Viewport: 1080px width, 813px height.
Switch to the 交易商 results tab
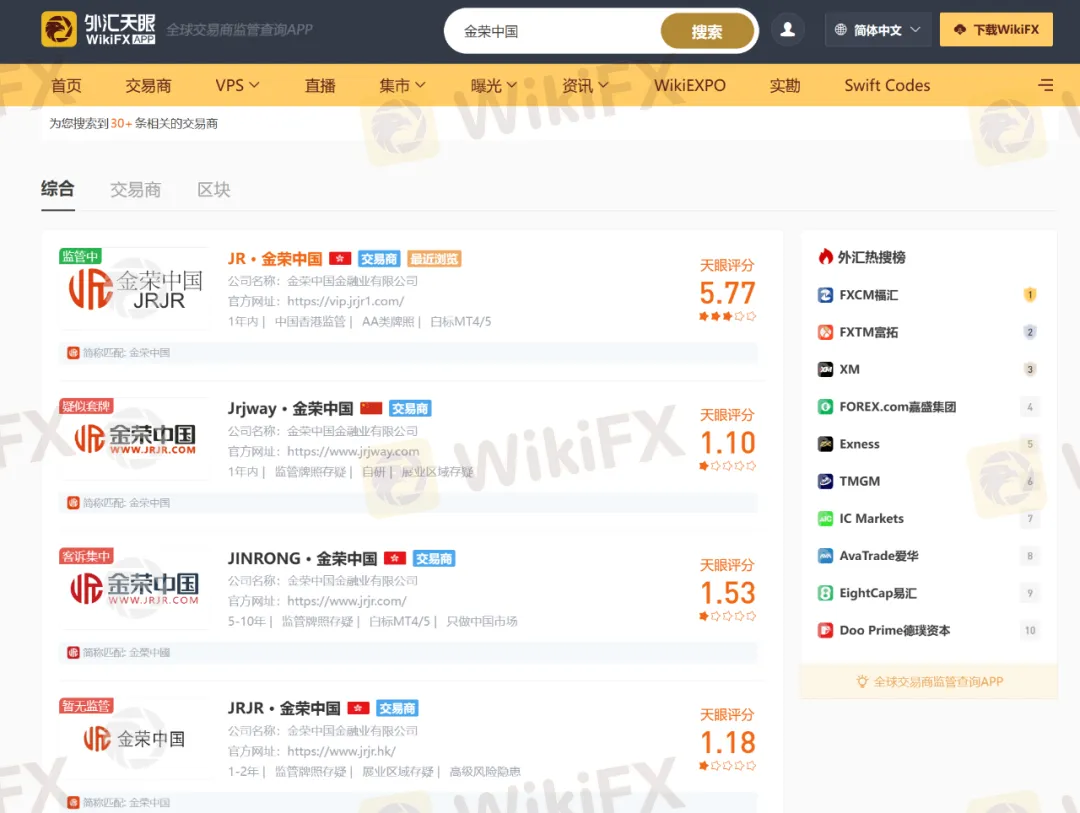(x=136, y=189)
